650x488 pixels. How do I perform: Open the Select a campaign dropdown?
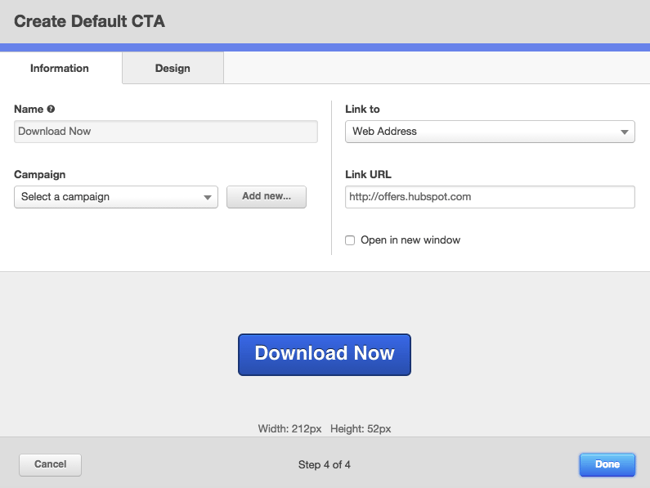pos(115,197)
